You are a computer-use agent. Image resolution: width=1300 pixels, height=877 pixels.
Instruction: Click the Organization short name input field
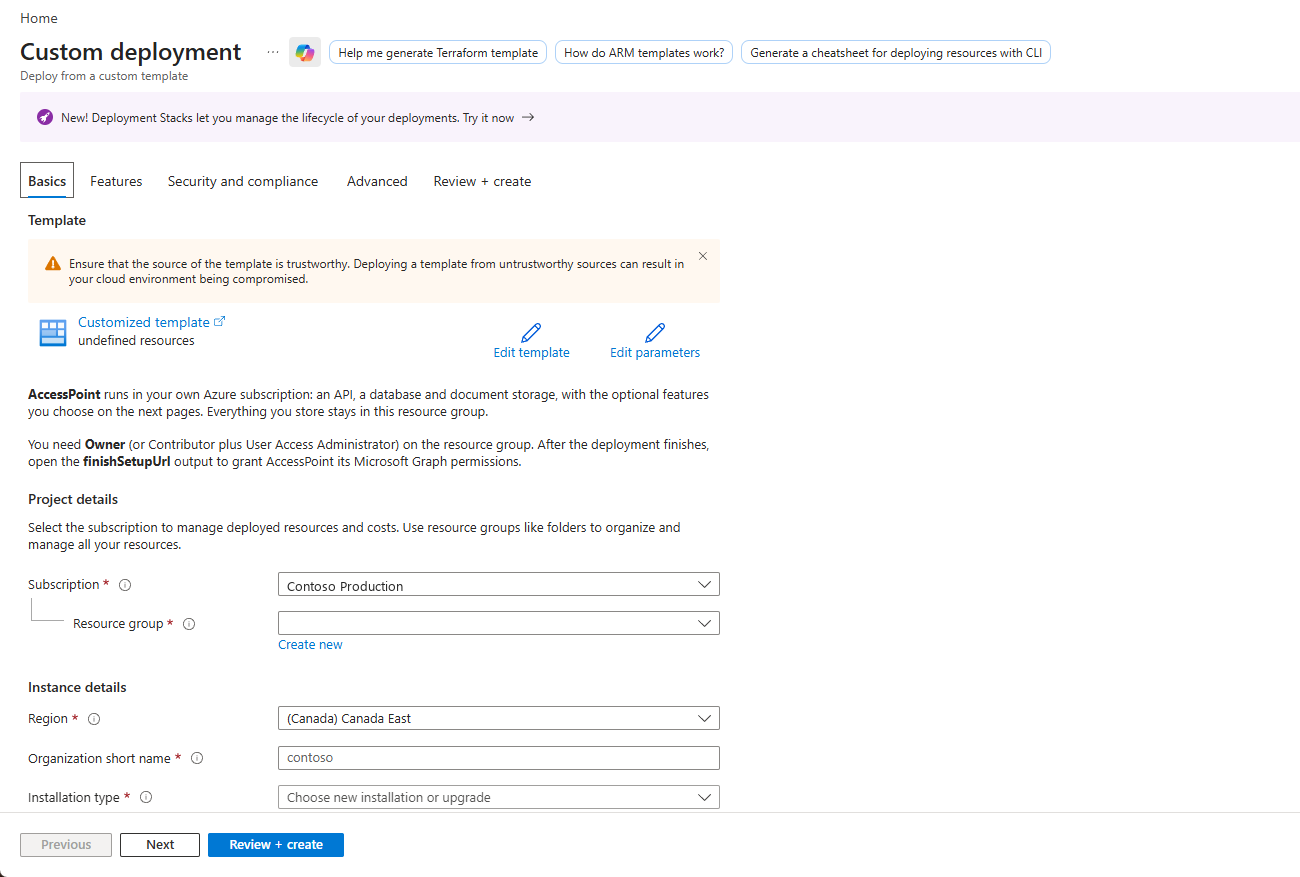click(x=499, y=758)
